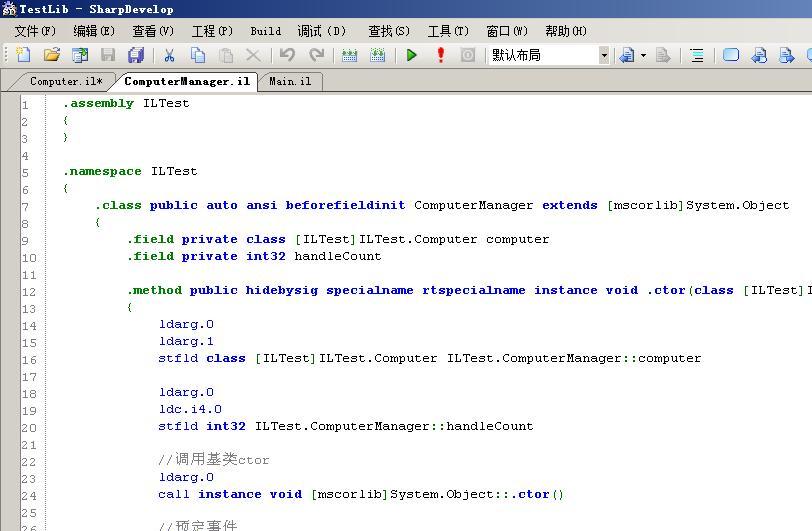Open the 查找(S) menu
The height and width of the screenshot is (531, 812).
tap(389, 31)
